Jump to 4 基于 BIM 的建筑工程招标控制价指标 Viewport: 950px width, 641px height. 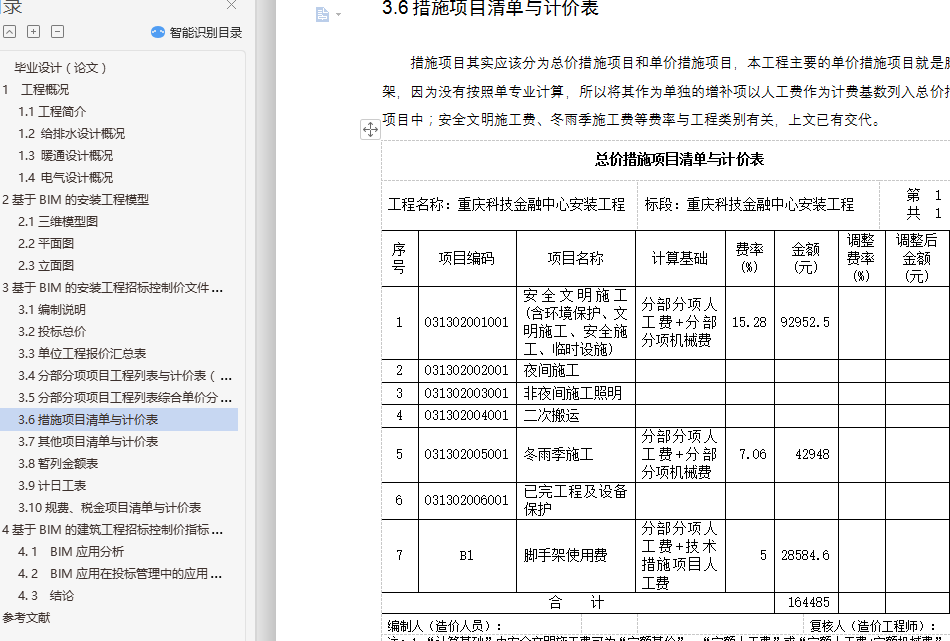[113, 530]
